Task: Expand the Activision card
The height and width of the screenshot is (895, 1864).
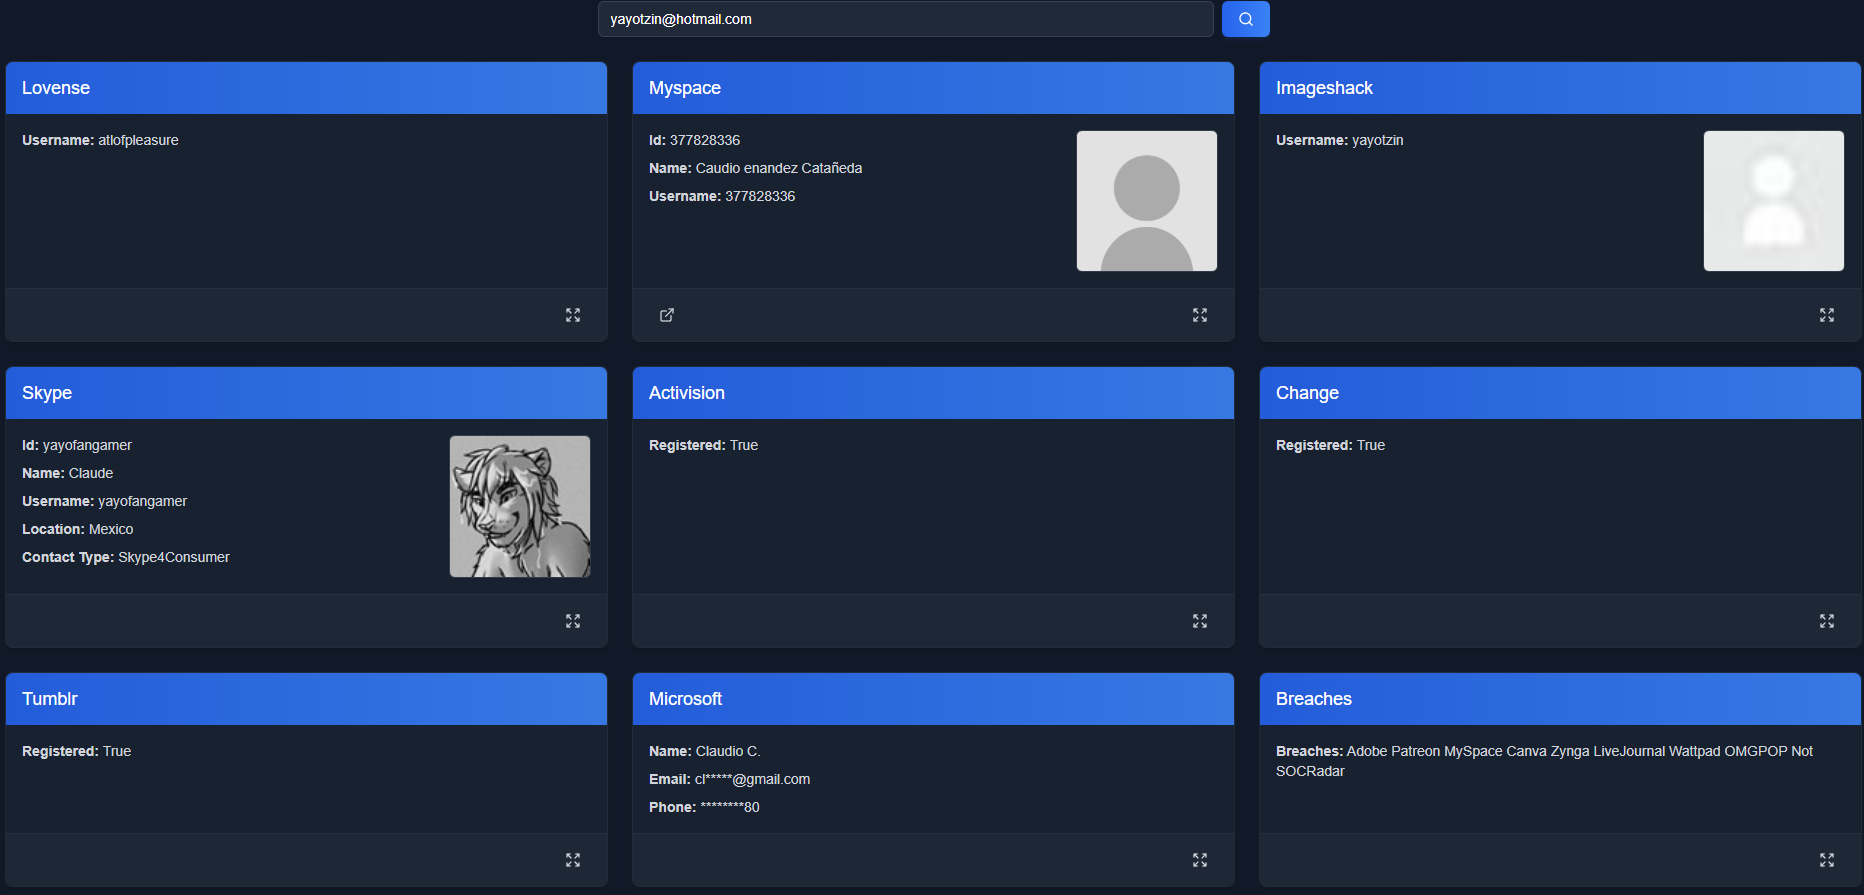Action: click(1200, 621)
